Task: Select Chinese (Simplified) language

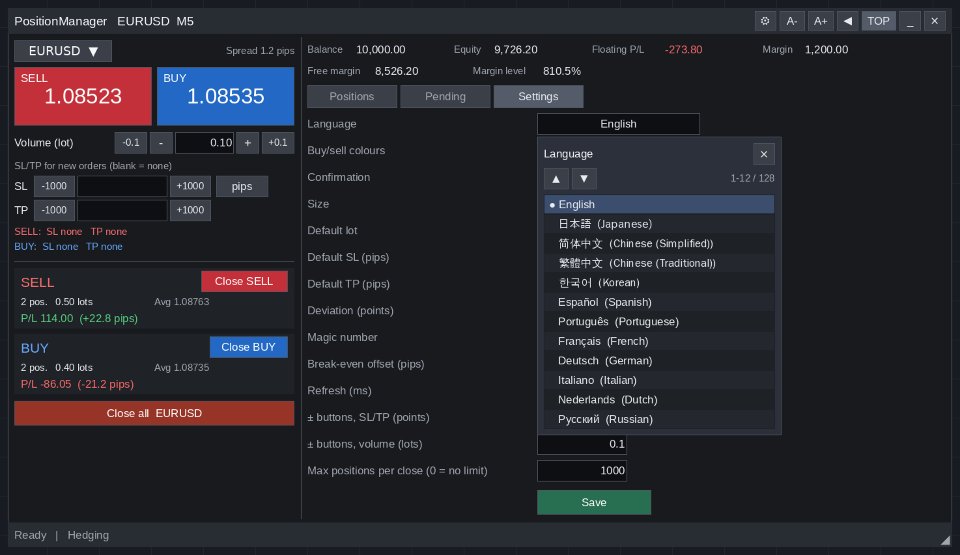Action: tap(659, 244)
